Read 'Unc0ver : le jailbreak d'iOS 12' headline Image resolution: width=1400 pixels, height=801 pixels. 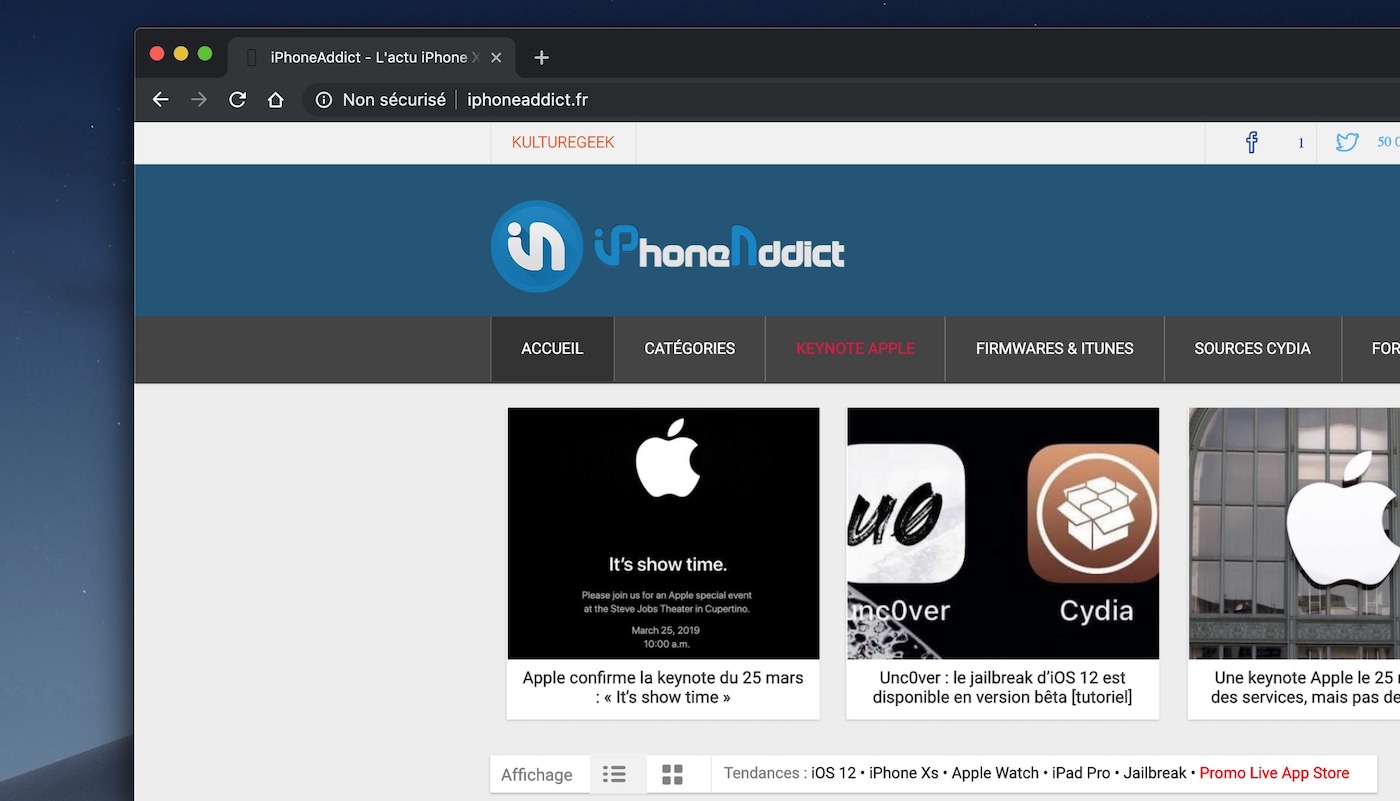1003,687
